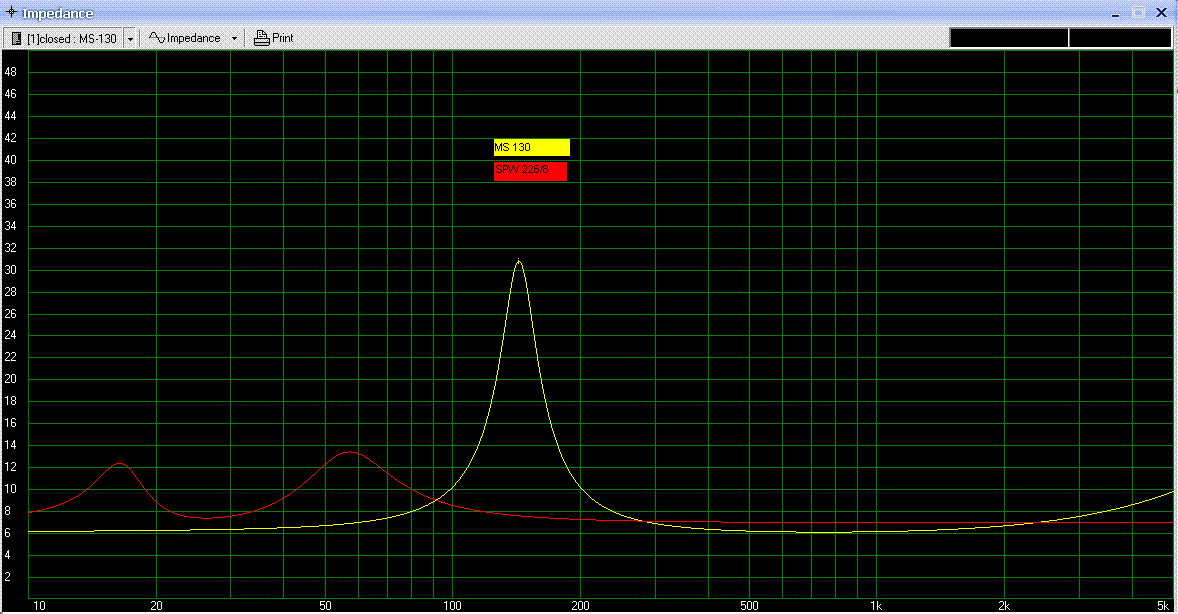Click the Impedance window title icon
Image resolution: width=1178 pixels, height=614 pixels.
click(11, 12)
